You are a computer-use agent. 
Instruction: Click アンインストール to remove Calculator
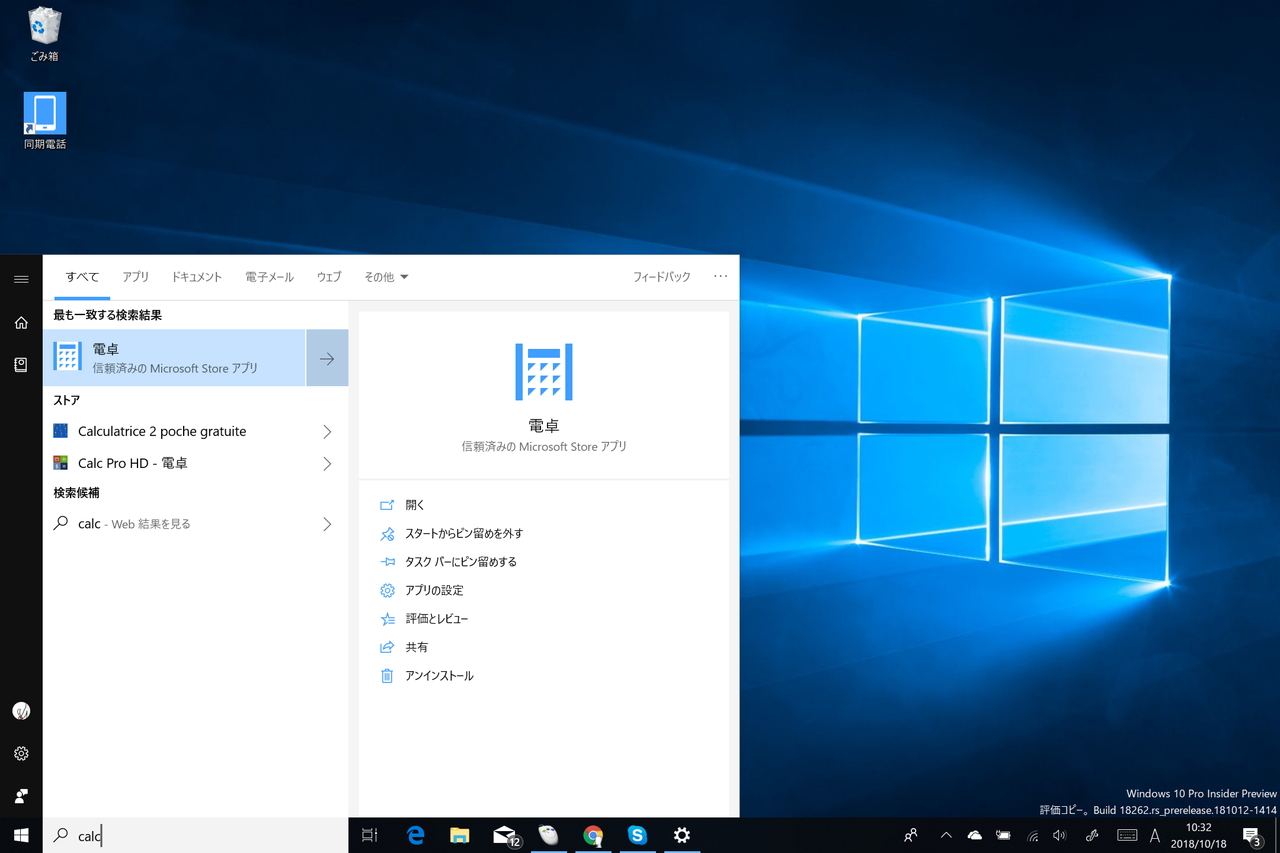pyautogui.click(x=439, y=675)
